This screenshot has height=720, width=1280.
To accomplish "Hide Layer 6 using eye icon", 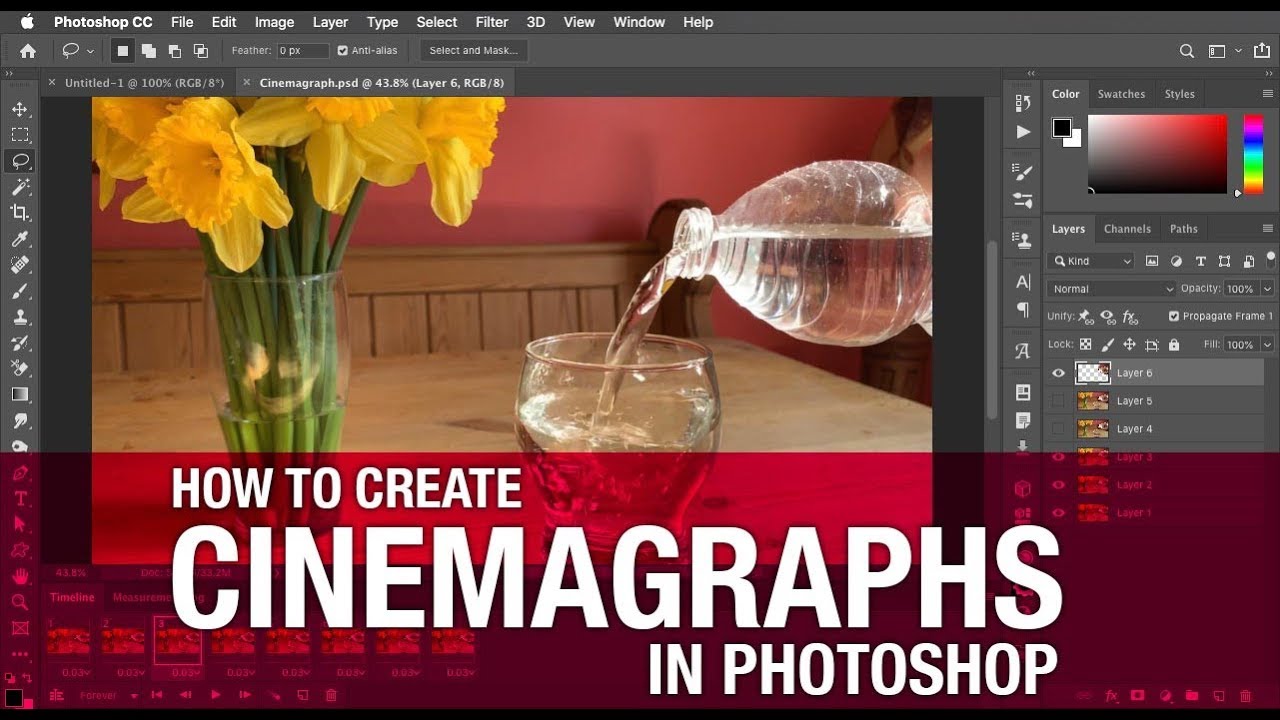I will [1058, 373].
